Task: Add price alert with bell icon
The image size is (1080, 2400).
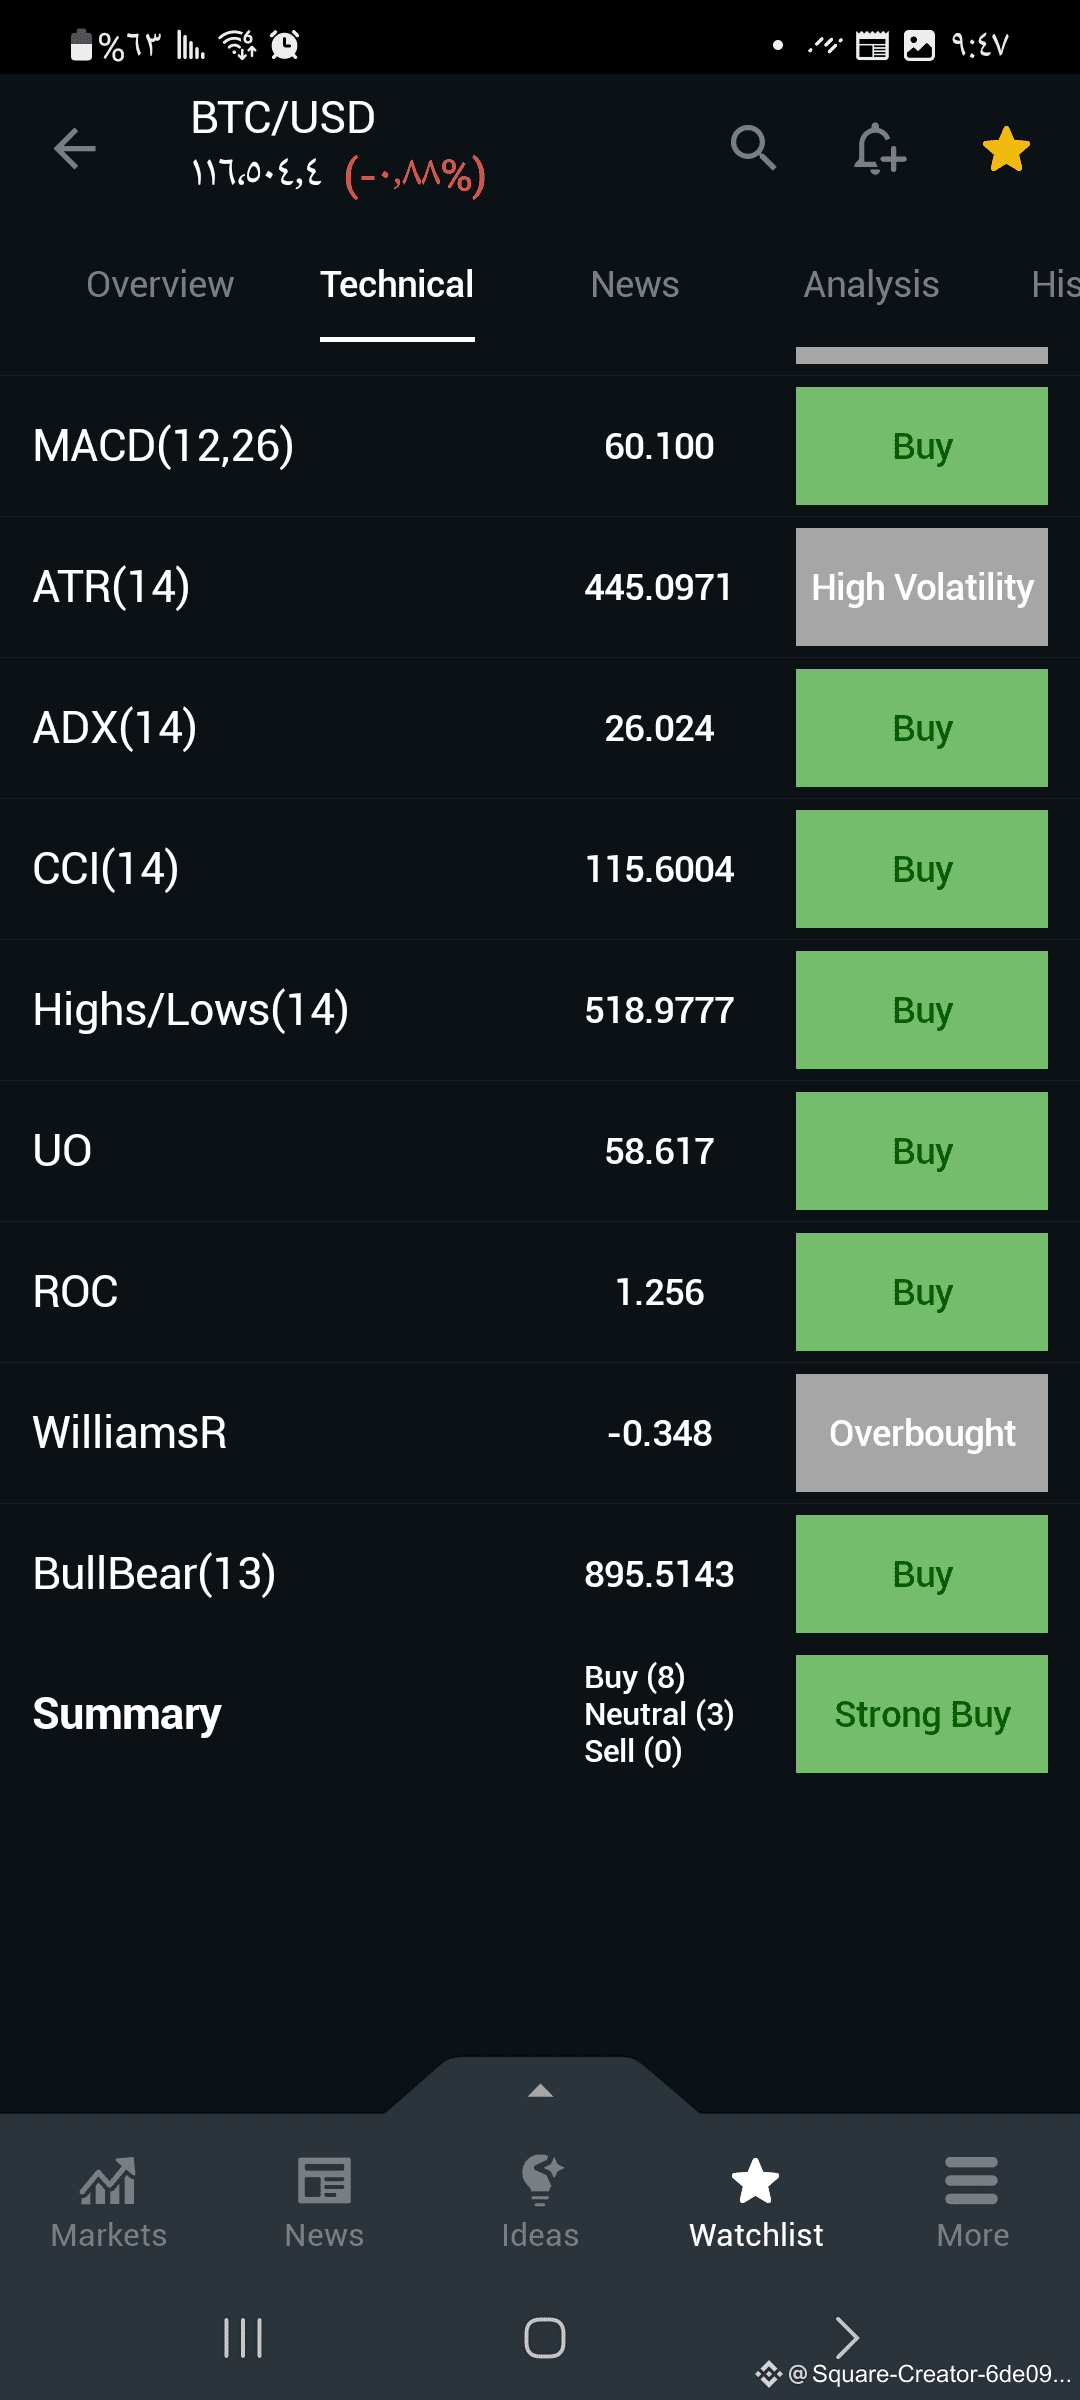Action: click(879, 149)
